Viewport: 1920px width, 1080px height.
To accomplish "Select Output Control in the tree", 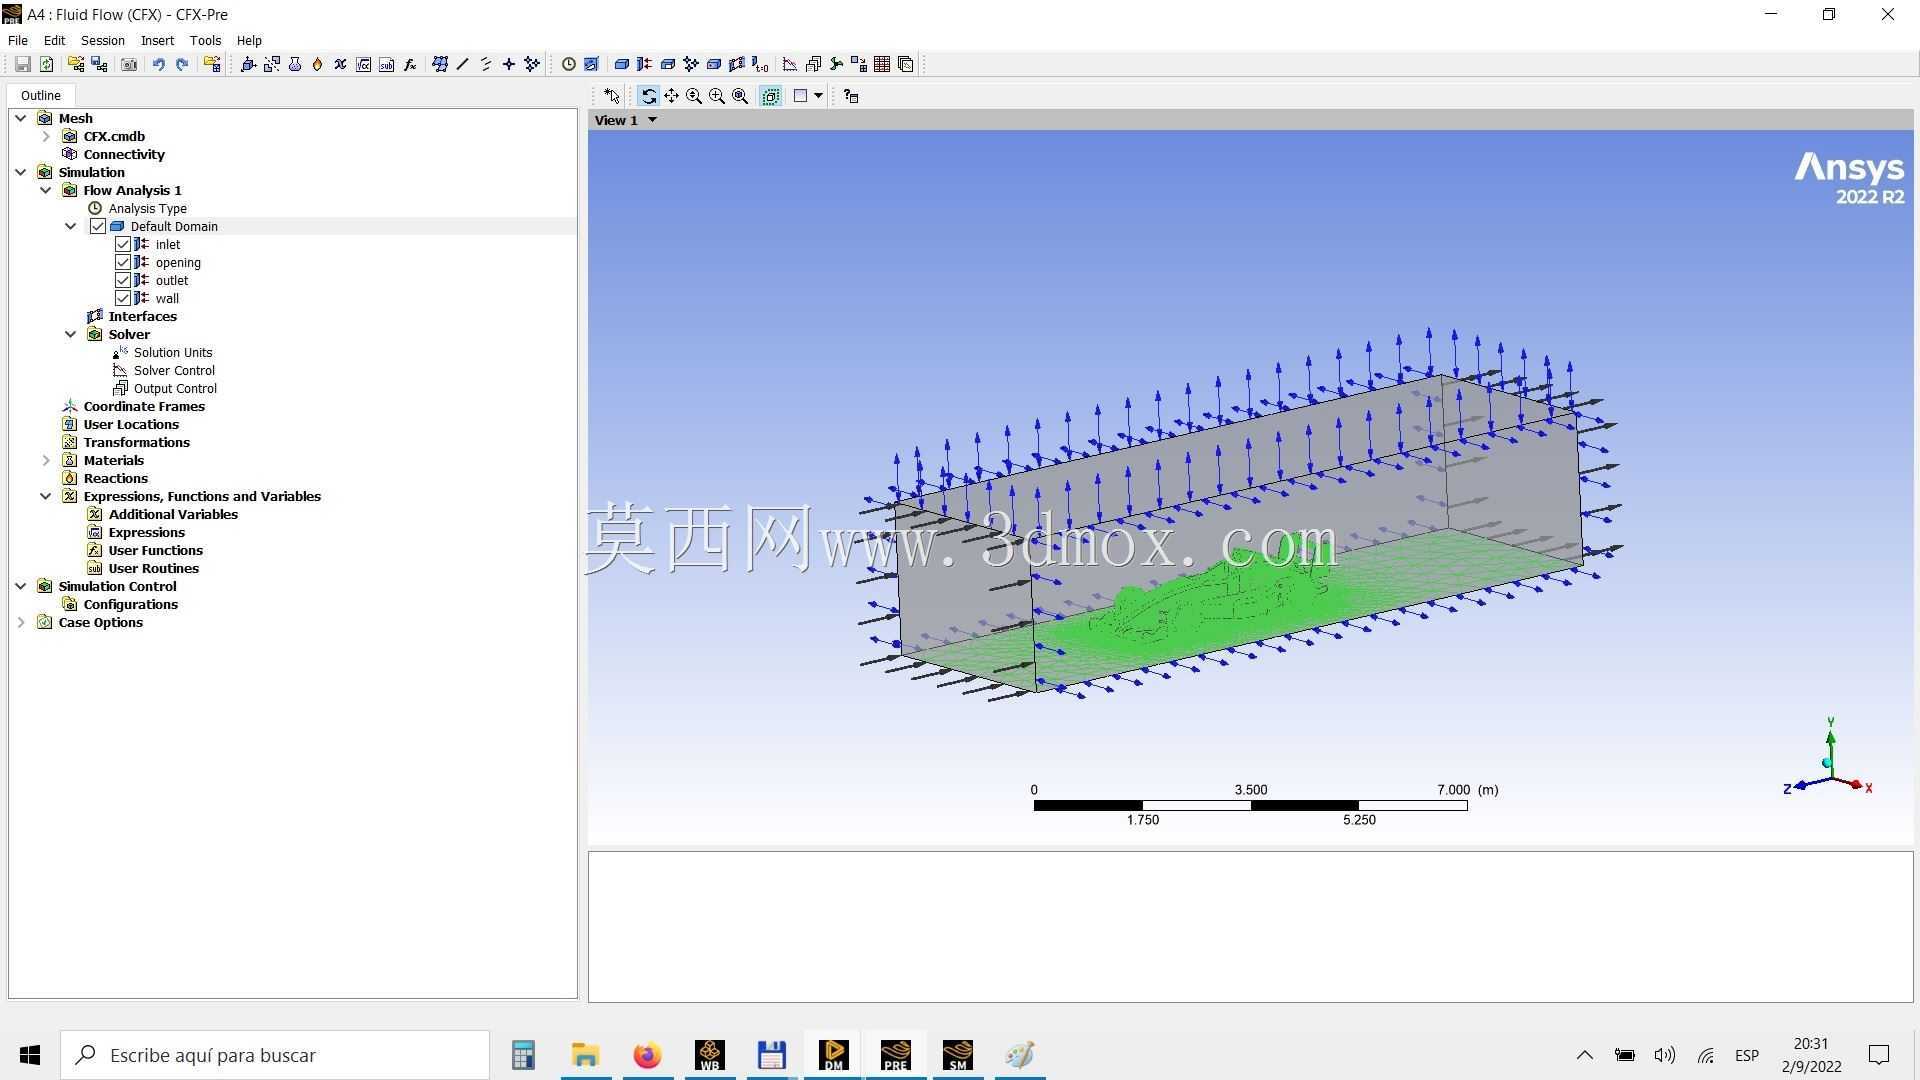I will tap(175, 388).
